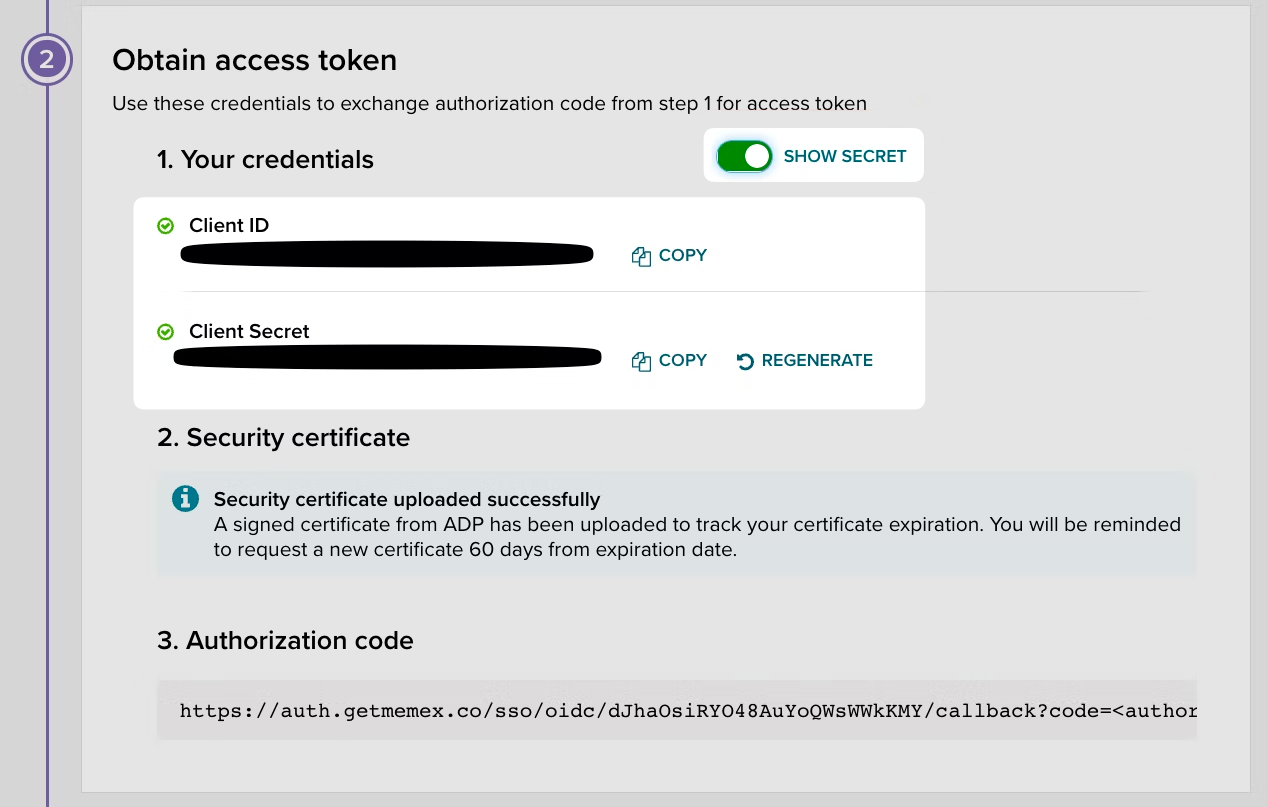Click COPY next to the Client ID
Image resolution: width=1267 pixels, height=807 pixels.
[683, 256]
